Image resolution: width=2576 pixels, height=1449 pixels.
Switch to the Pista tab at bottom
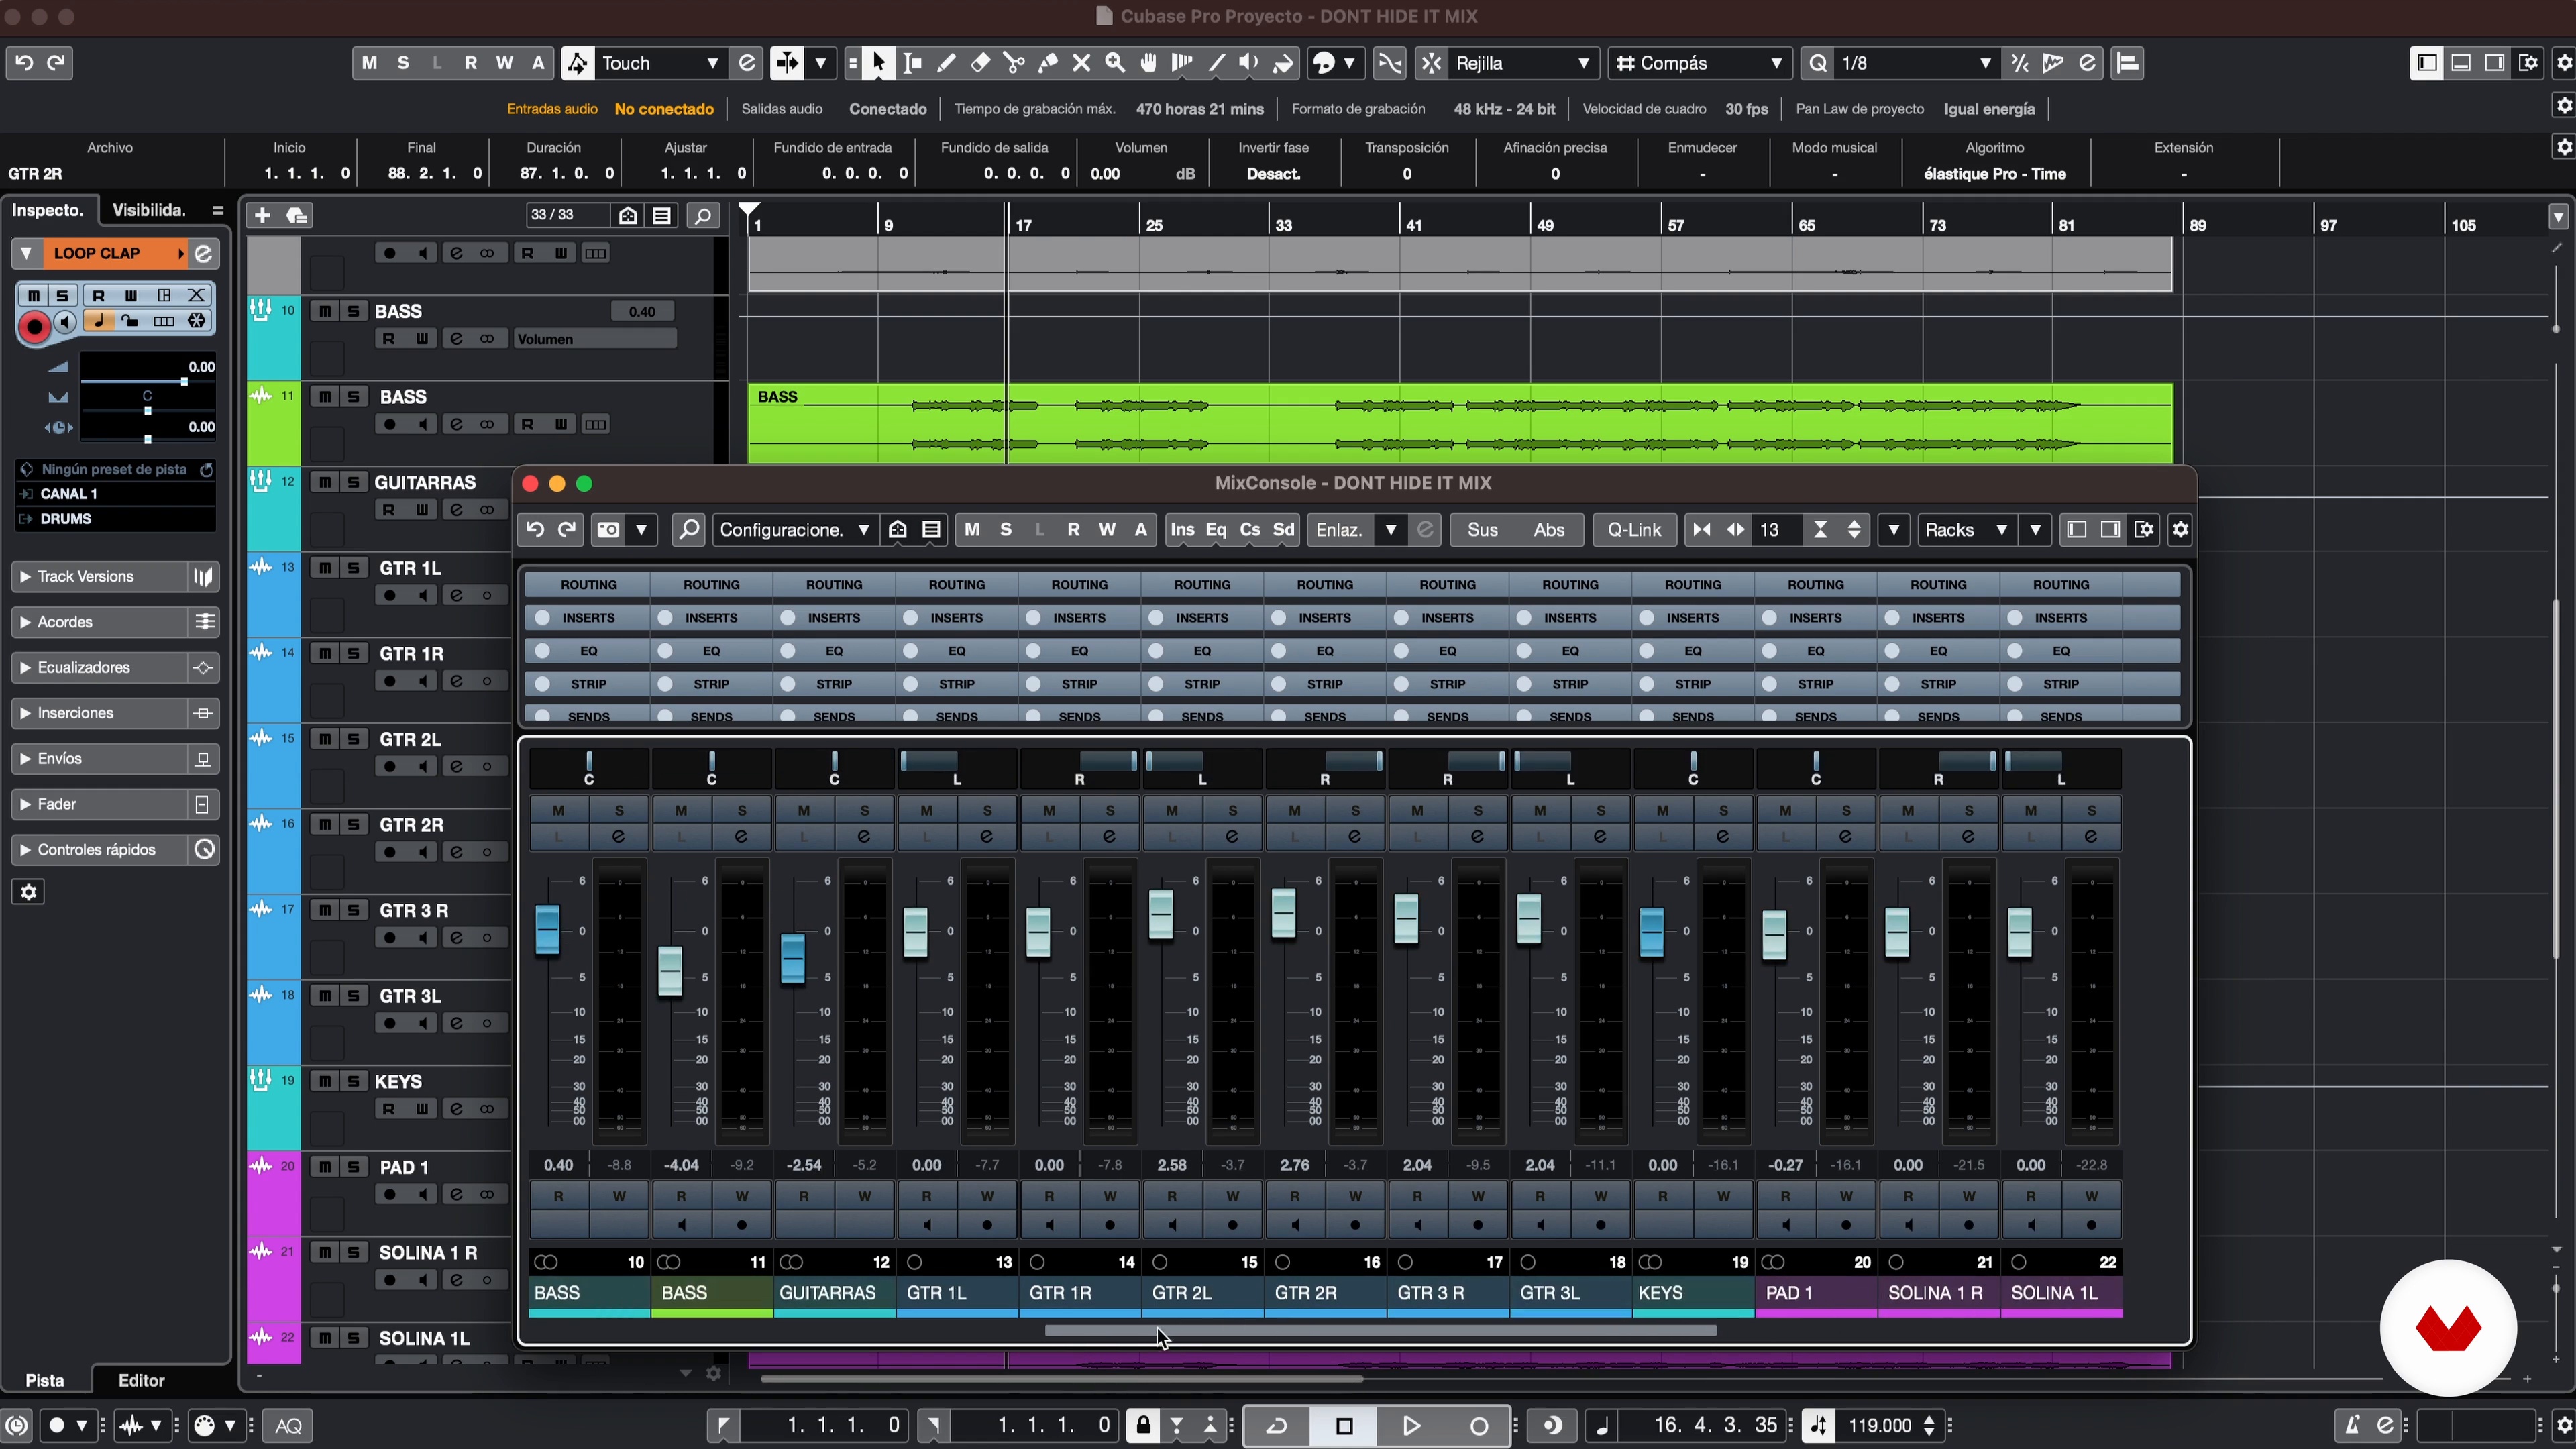click(x=45, y=1380)
